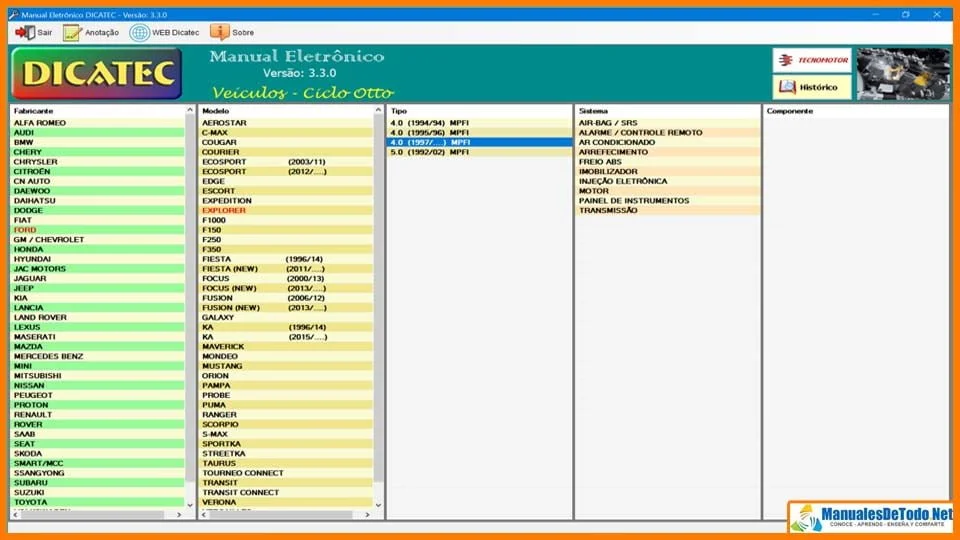The width and height of the screenshot is (960, 540).
Task: Open the WEB Dicatec globe icon
Action: [x=140, y=32]
